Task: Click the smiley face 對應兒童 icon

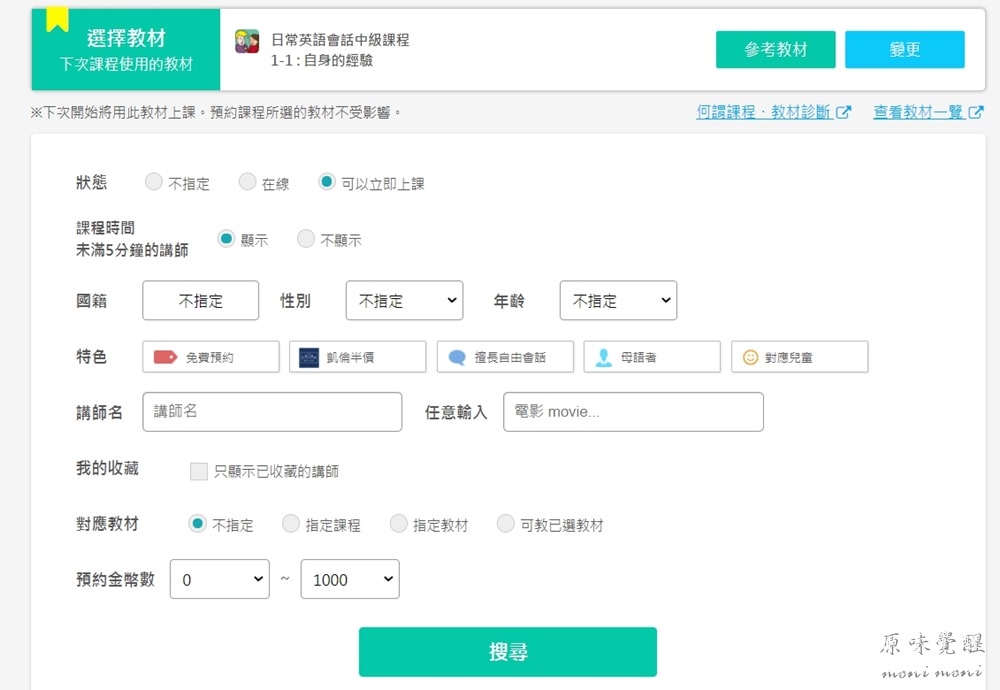Action: [x=750, y=357]
